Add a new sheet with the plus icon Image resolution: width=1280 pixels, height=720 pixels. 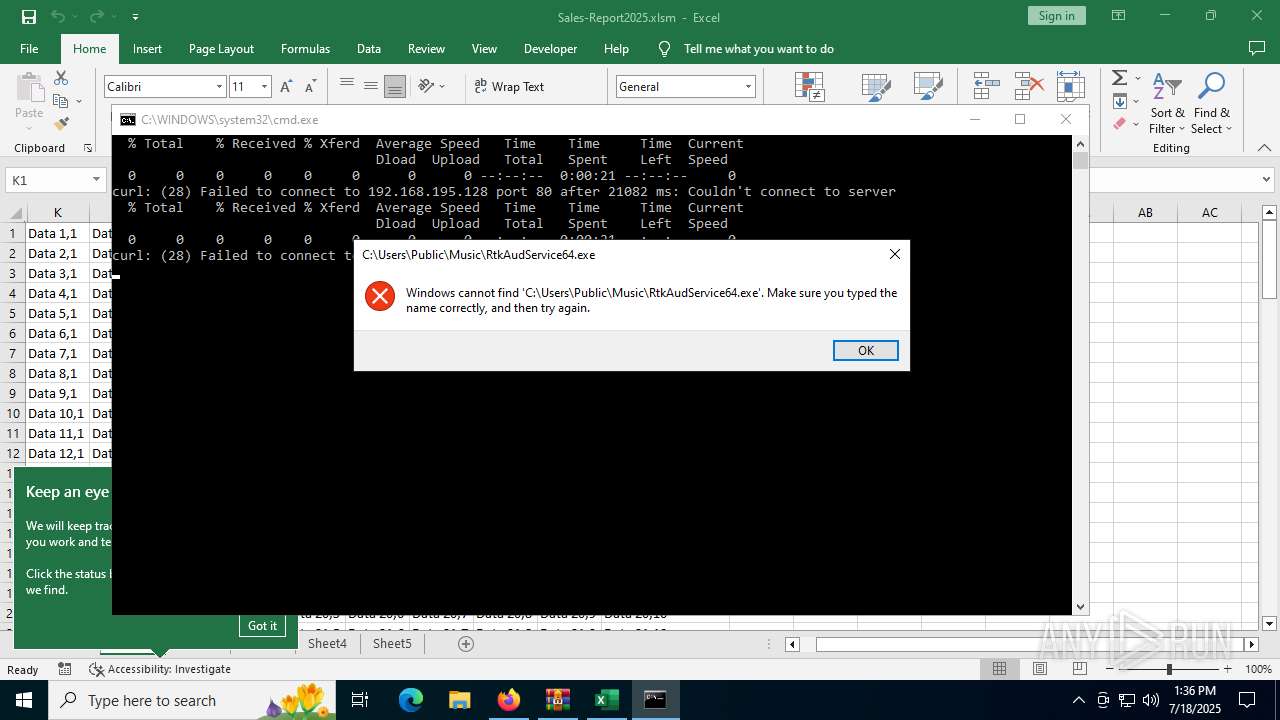click(465, 644)
